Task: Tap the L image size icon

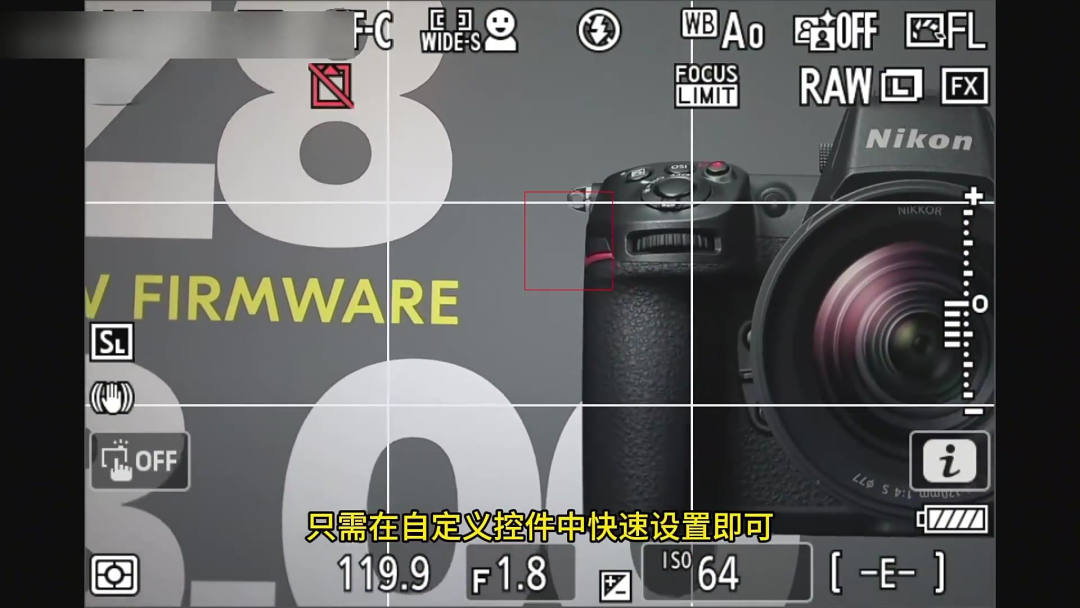Action: tap(902, 86)
